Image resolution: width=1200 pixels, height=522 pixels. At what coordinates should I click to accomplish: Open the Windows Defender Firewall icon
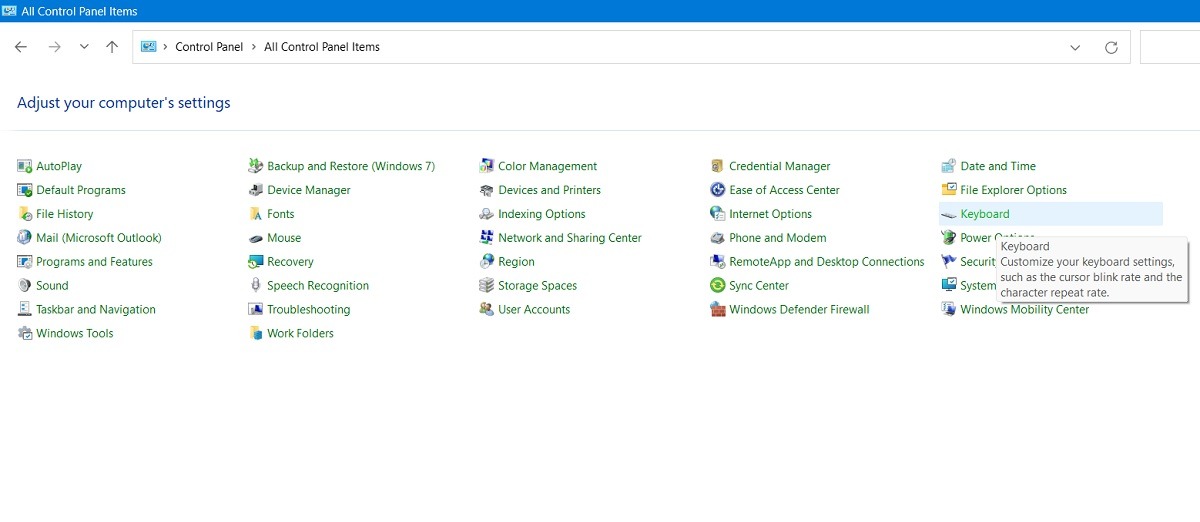718,310
